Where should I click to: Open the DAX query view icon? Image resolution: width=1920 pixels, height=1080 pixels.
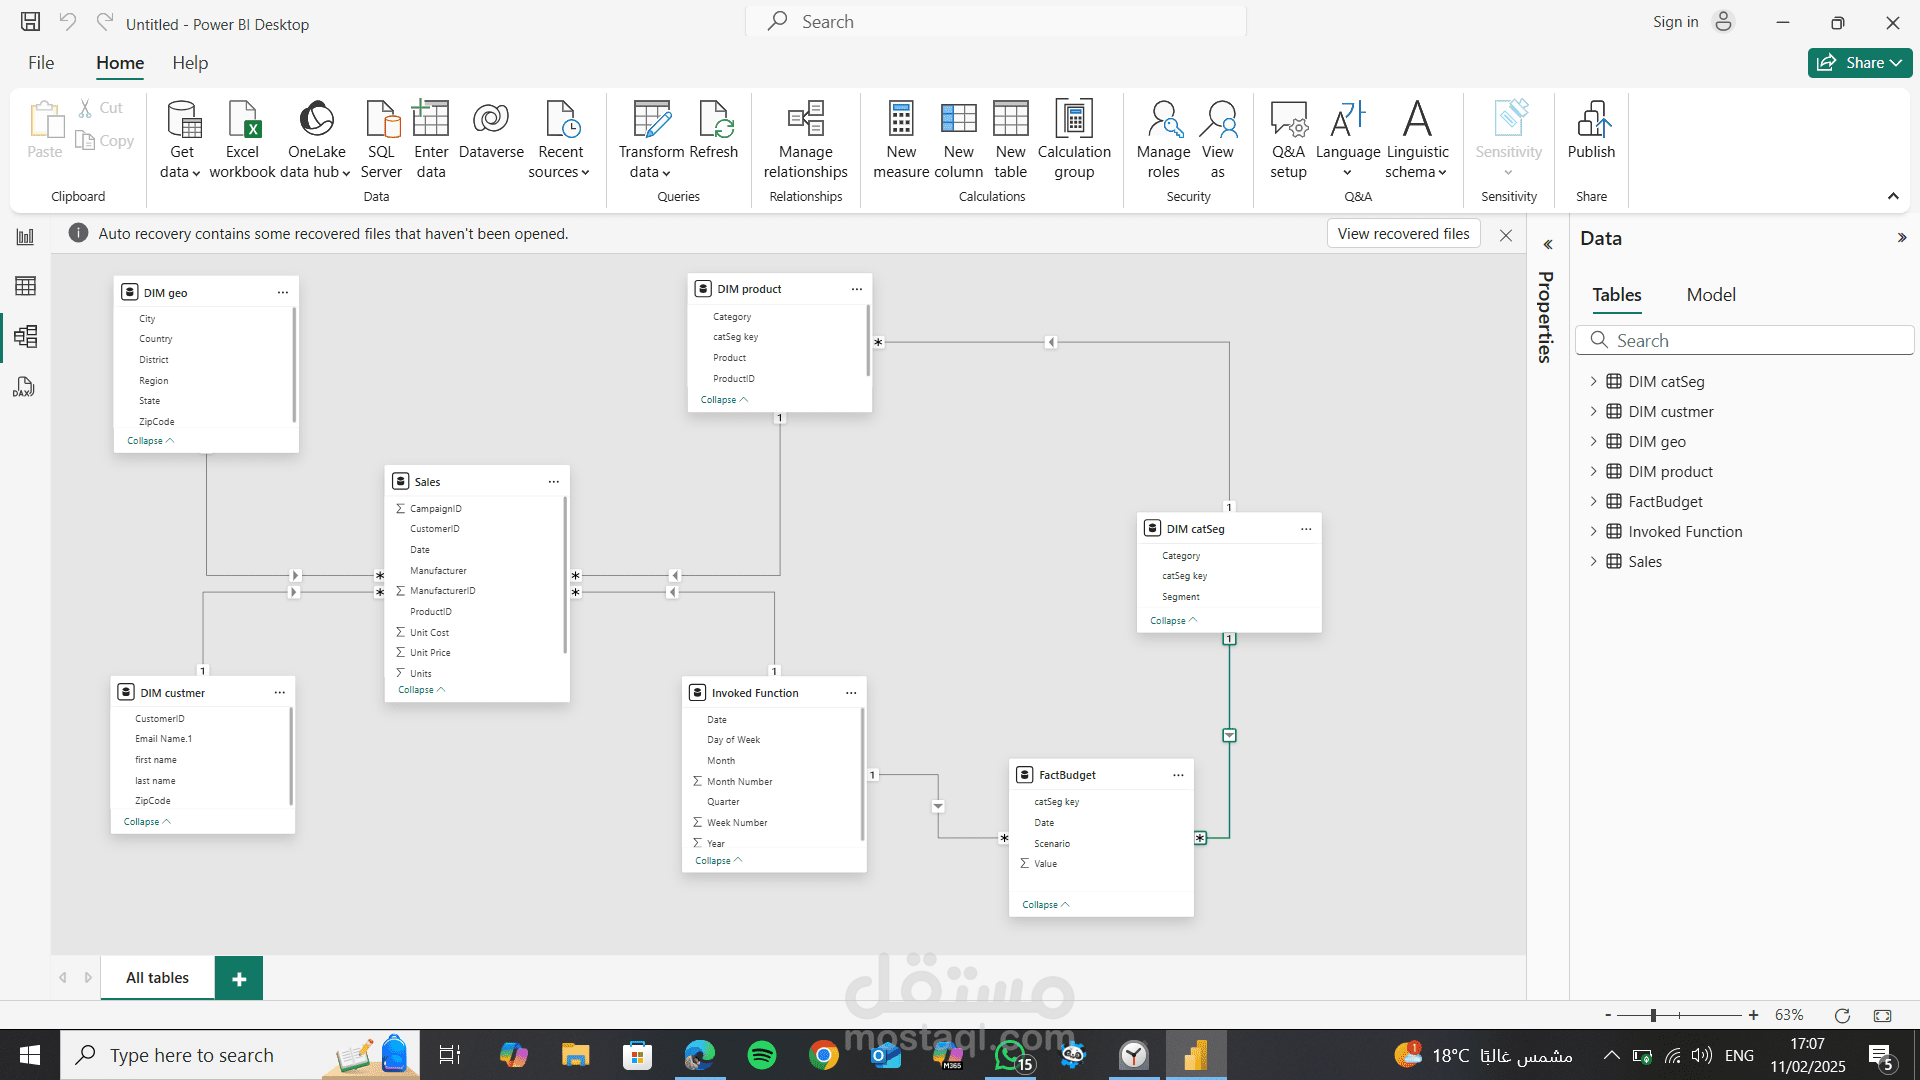[25, 387]
